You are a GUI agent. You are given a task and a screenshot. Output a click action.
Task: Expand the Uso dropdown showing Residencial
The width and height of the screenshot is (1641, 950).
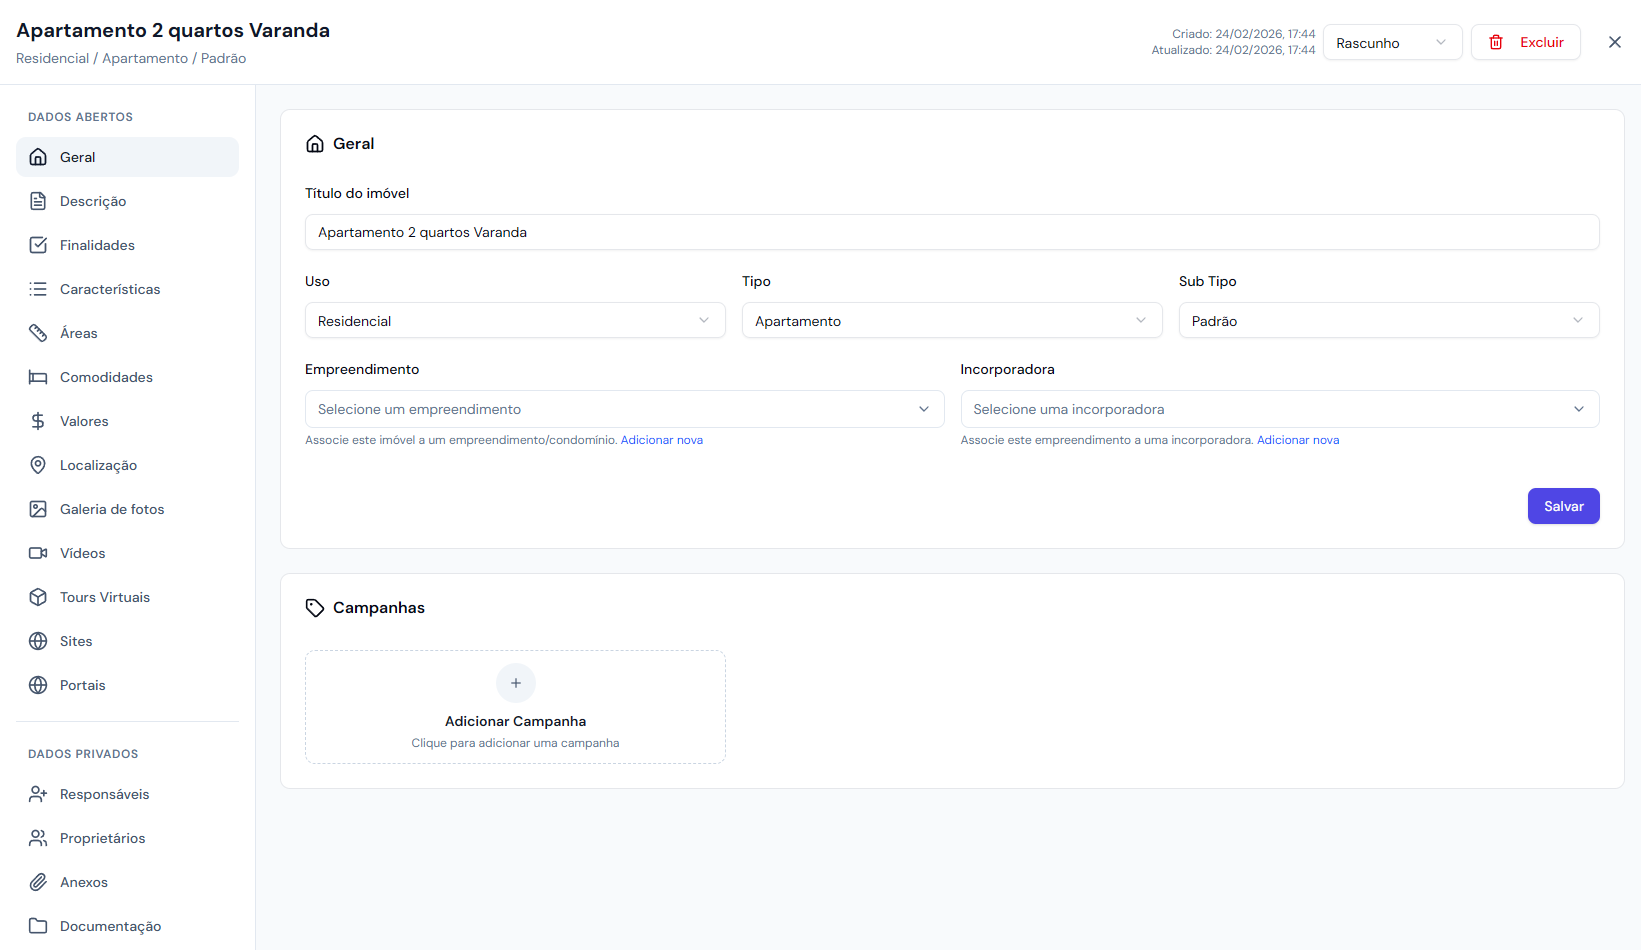514,321
